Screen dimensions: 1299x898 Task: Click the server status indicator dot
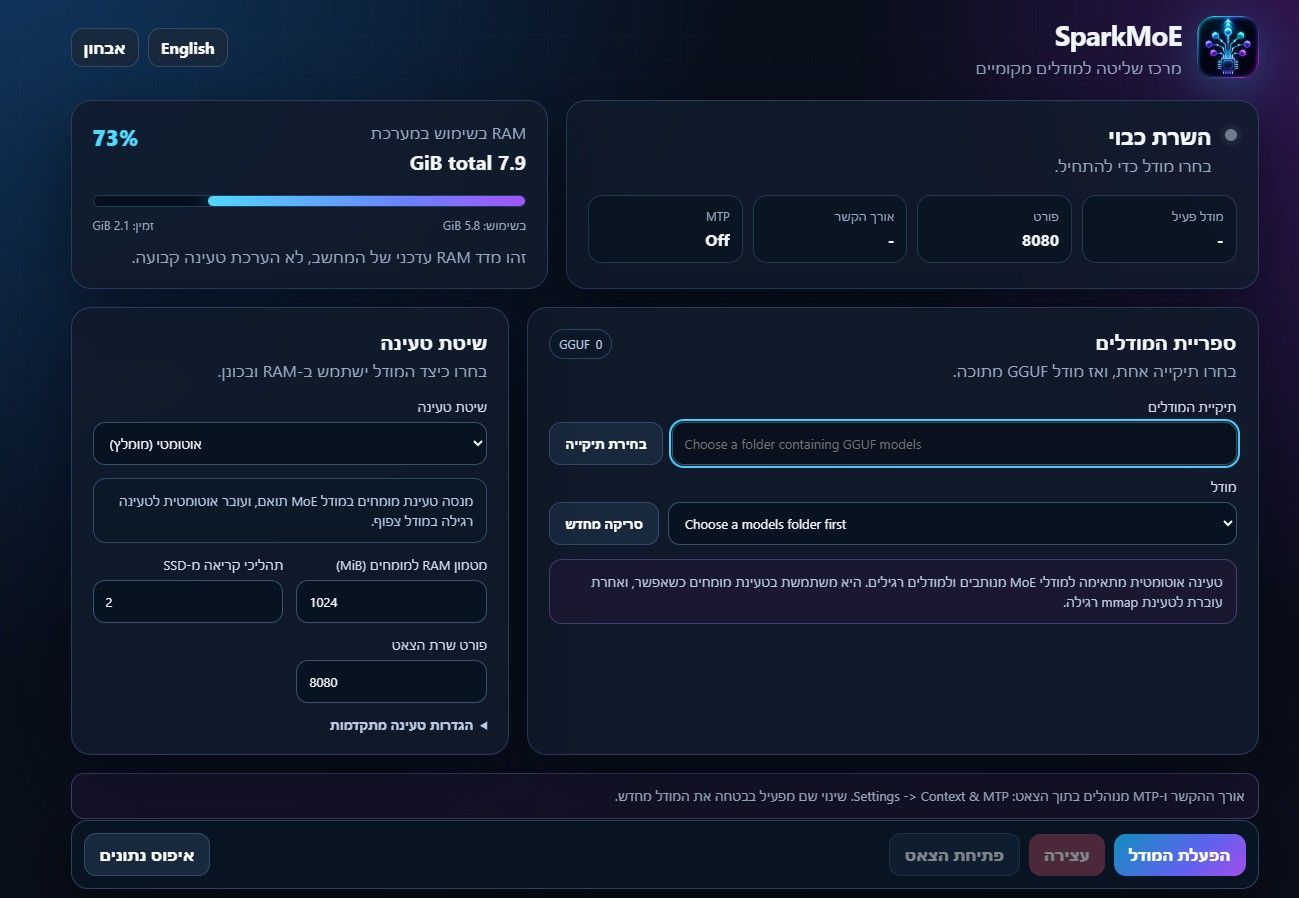pyautogui.click(x=1230, y=135)
